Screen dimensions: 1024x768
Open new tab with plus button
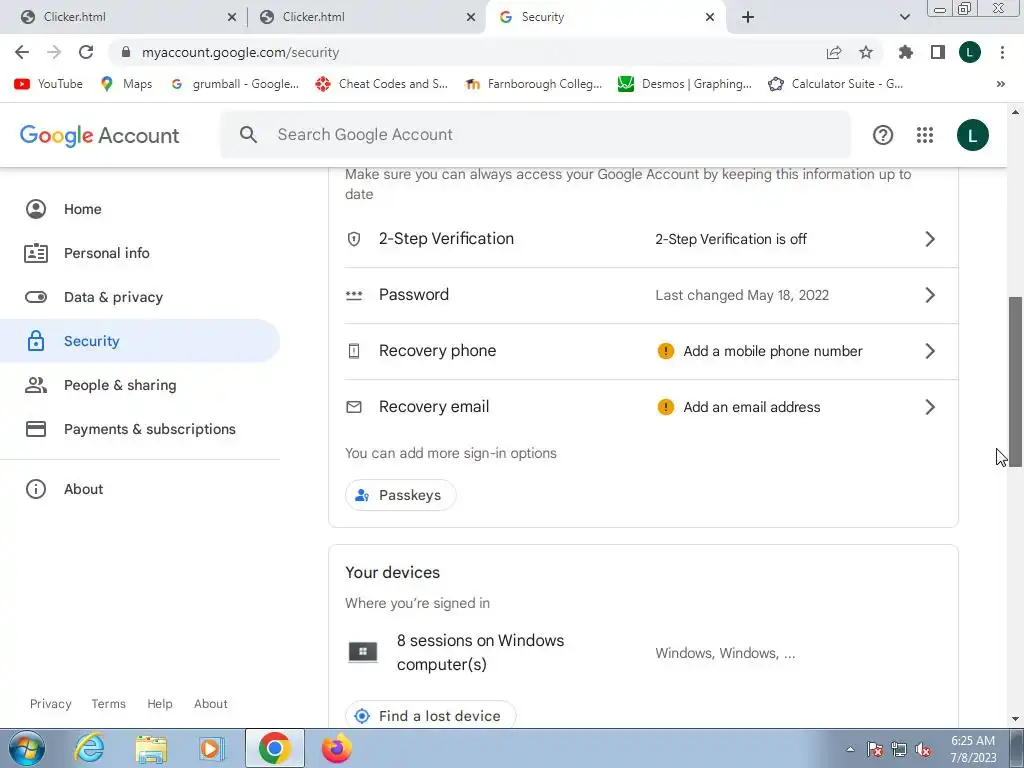(748, 17)
